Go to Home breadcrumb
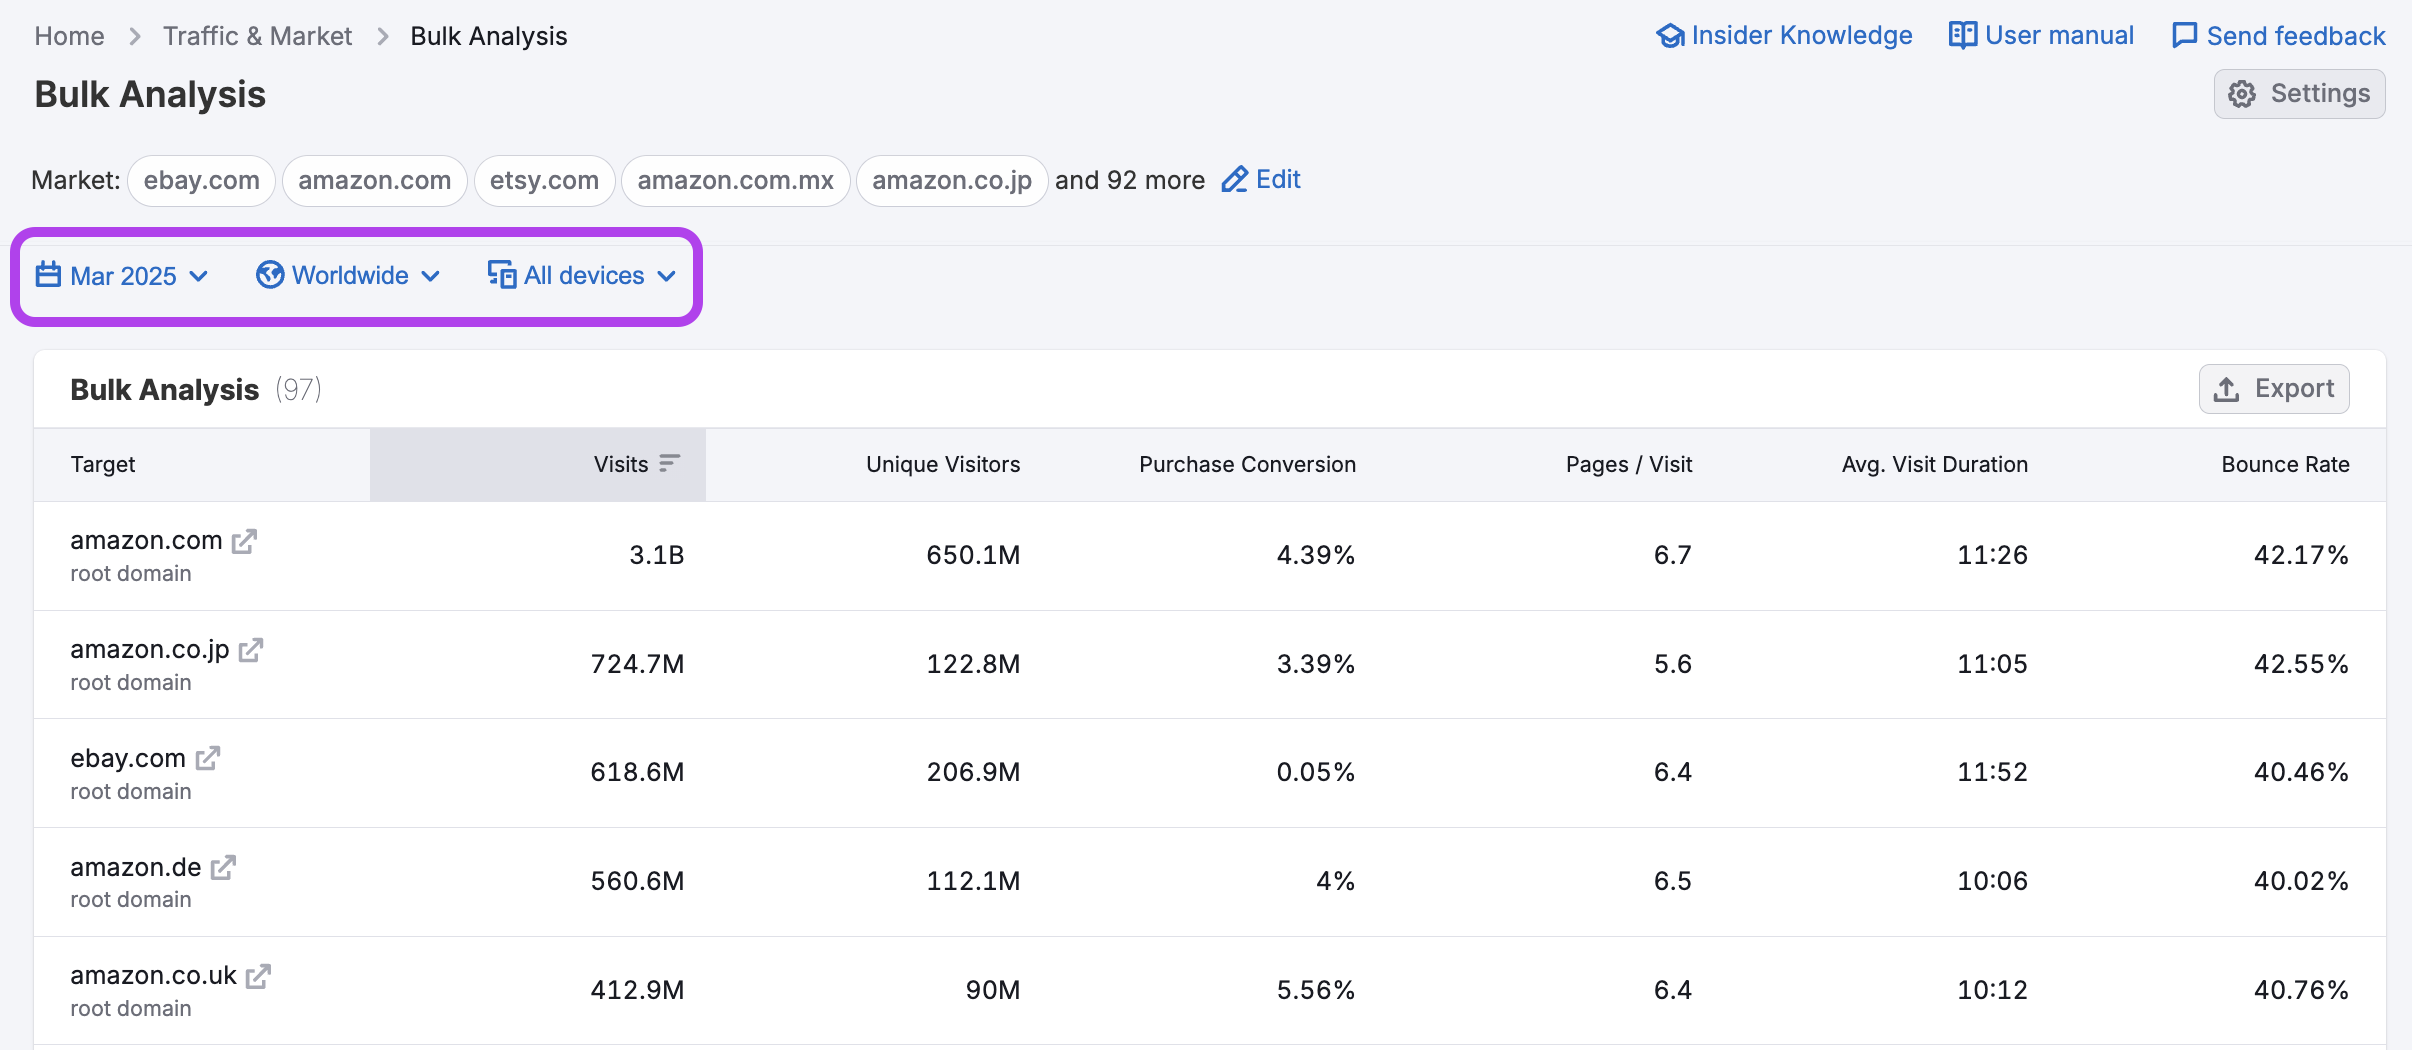 click(69, 36)
